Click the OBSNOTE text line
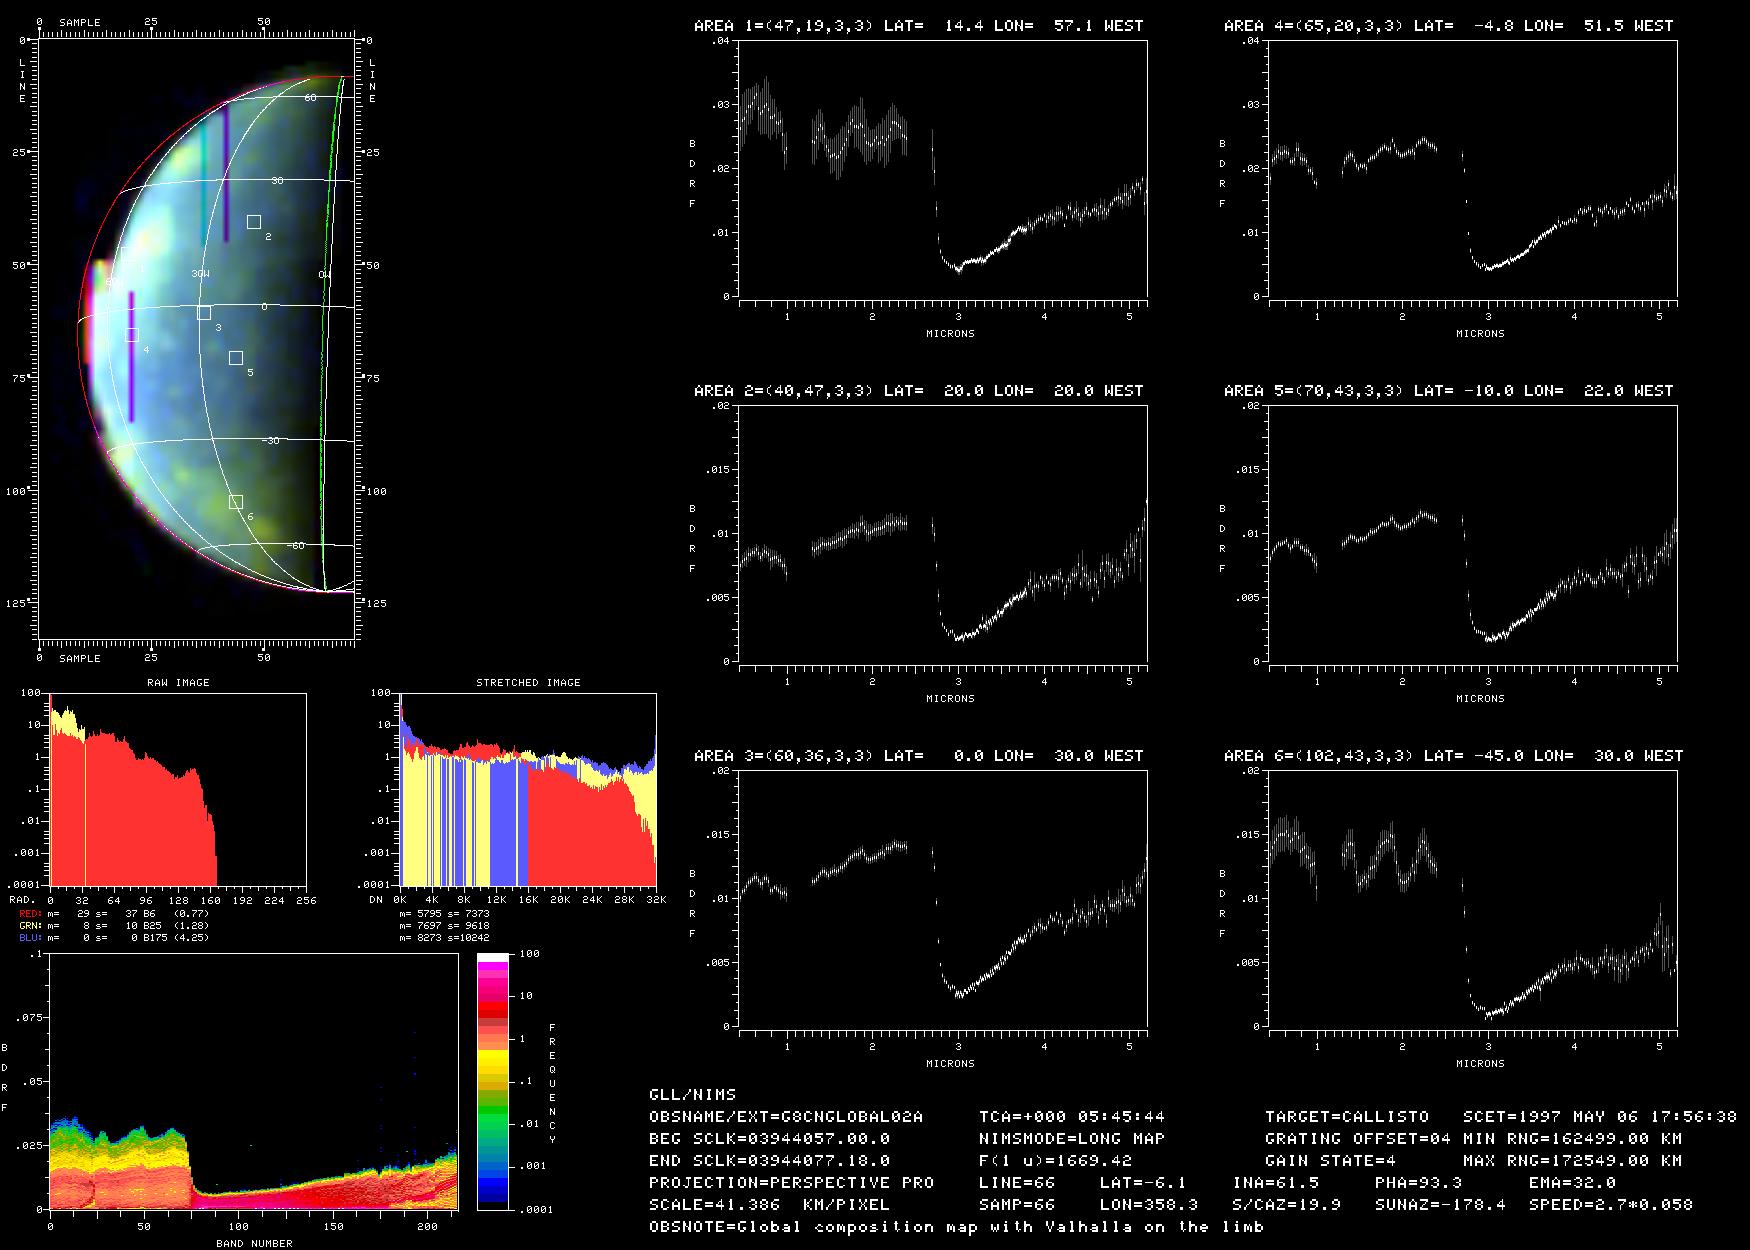1750x1250 pixels. 956,1227
